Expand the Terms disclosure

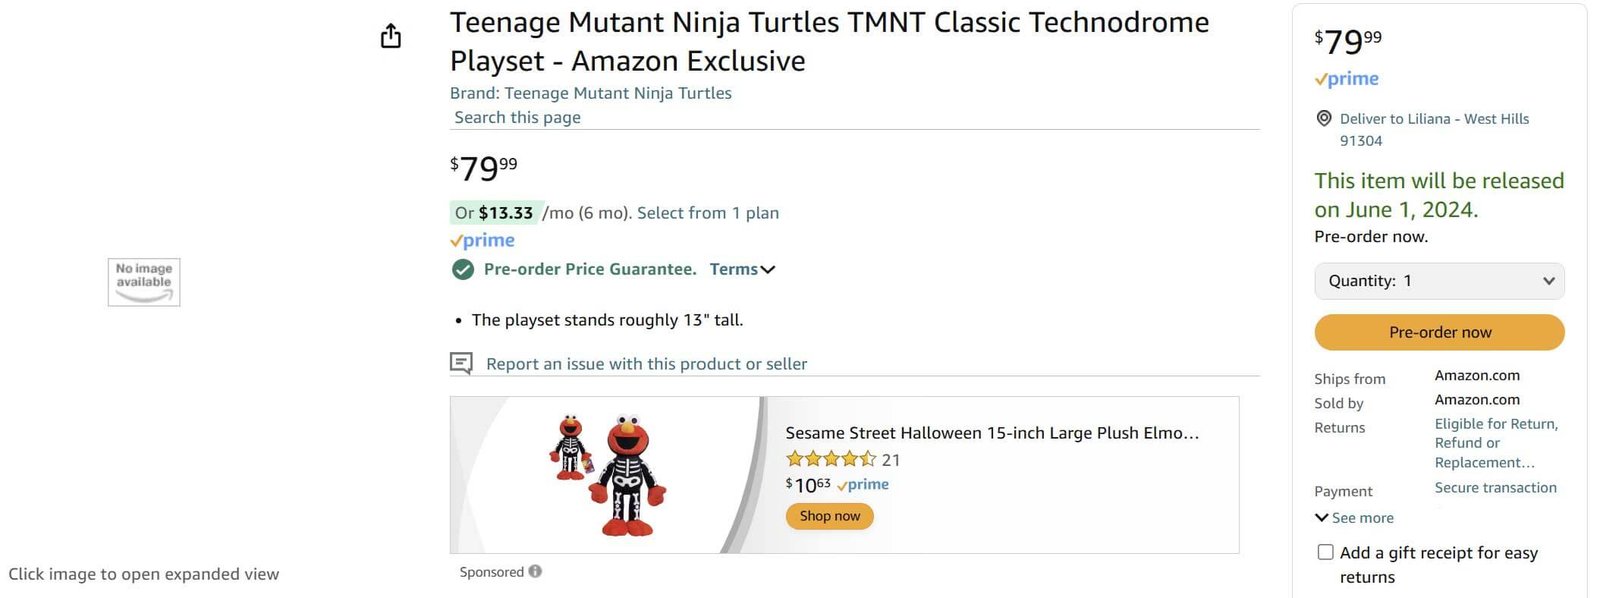(742, 269)
